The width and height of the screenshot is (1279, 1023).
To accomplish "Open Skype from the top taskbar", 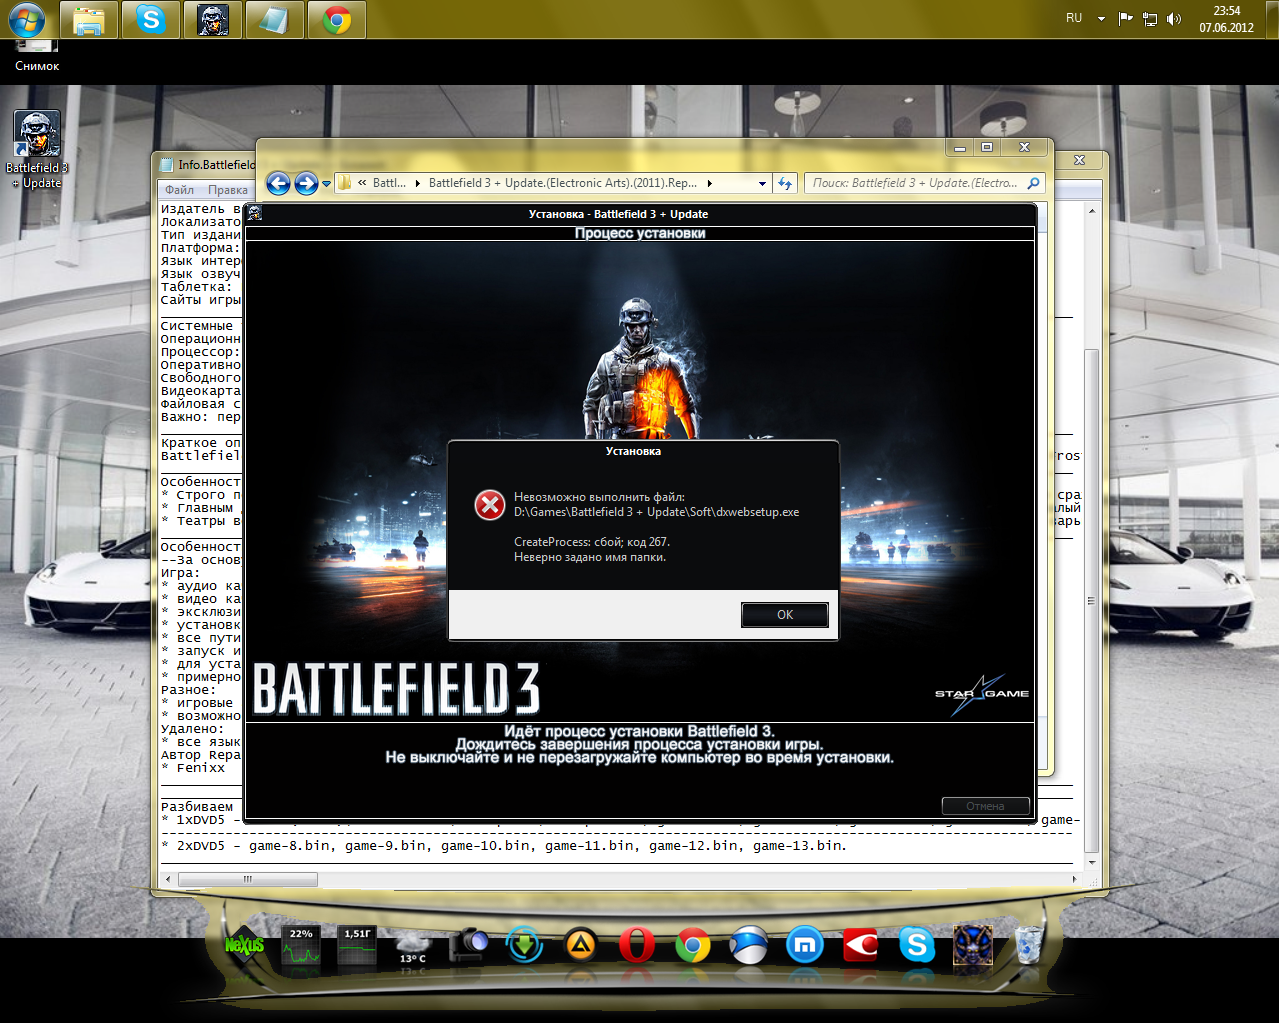I will 151,20.
